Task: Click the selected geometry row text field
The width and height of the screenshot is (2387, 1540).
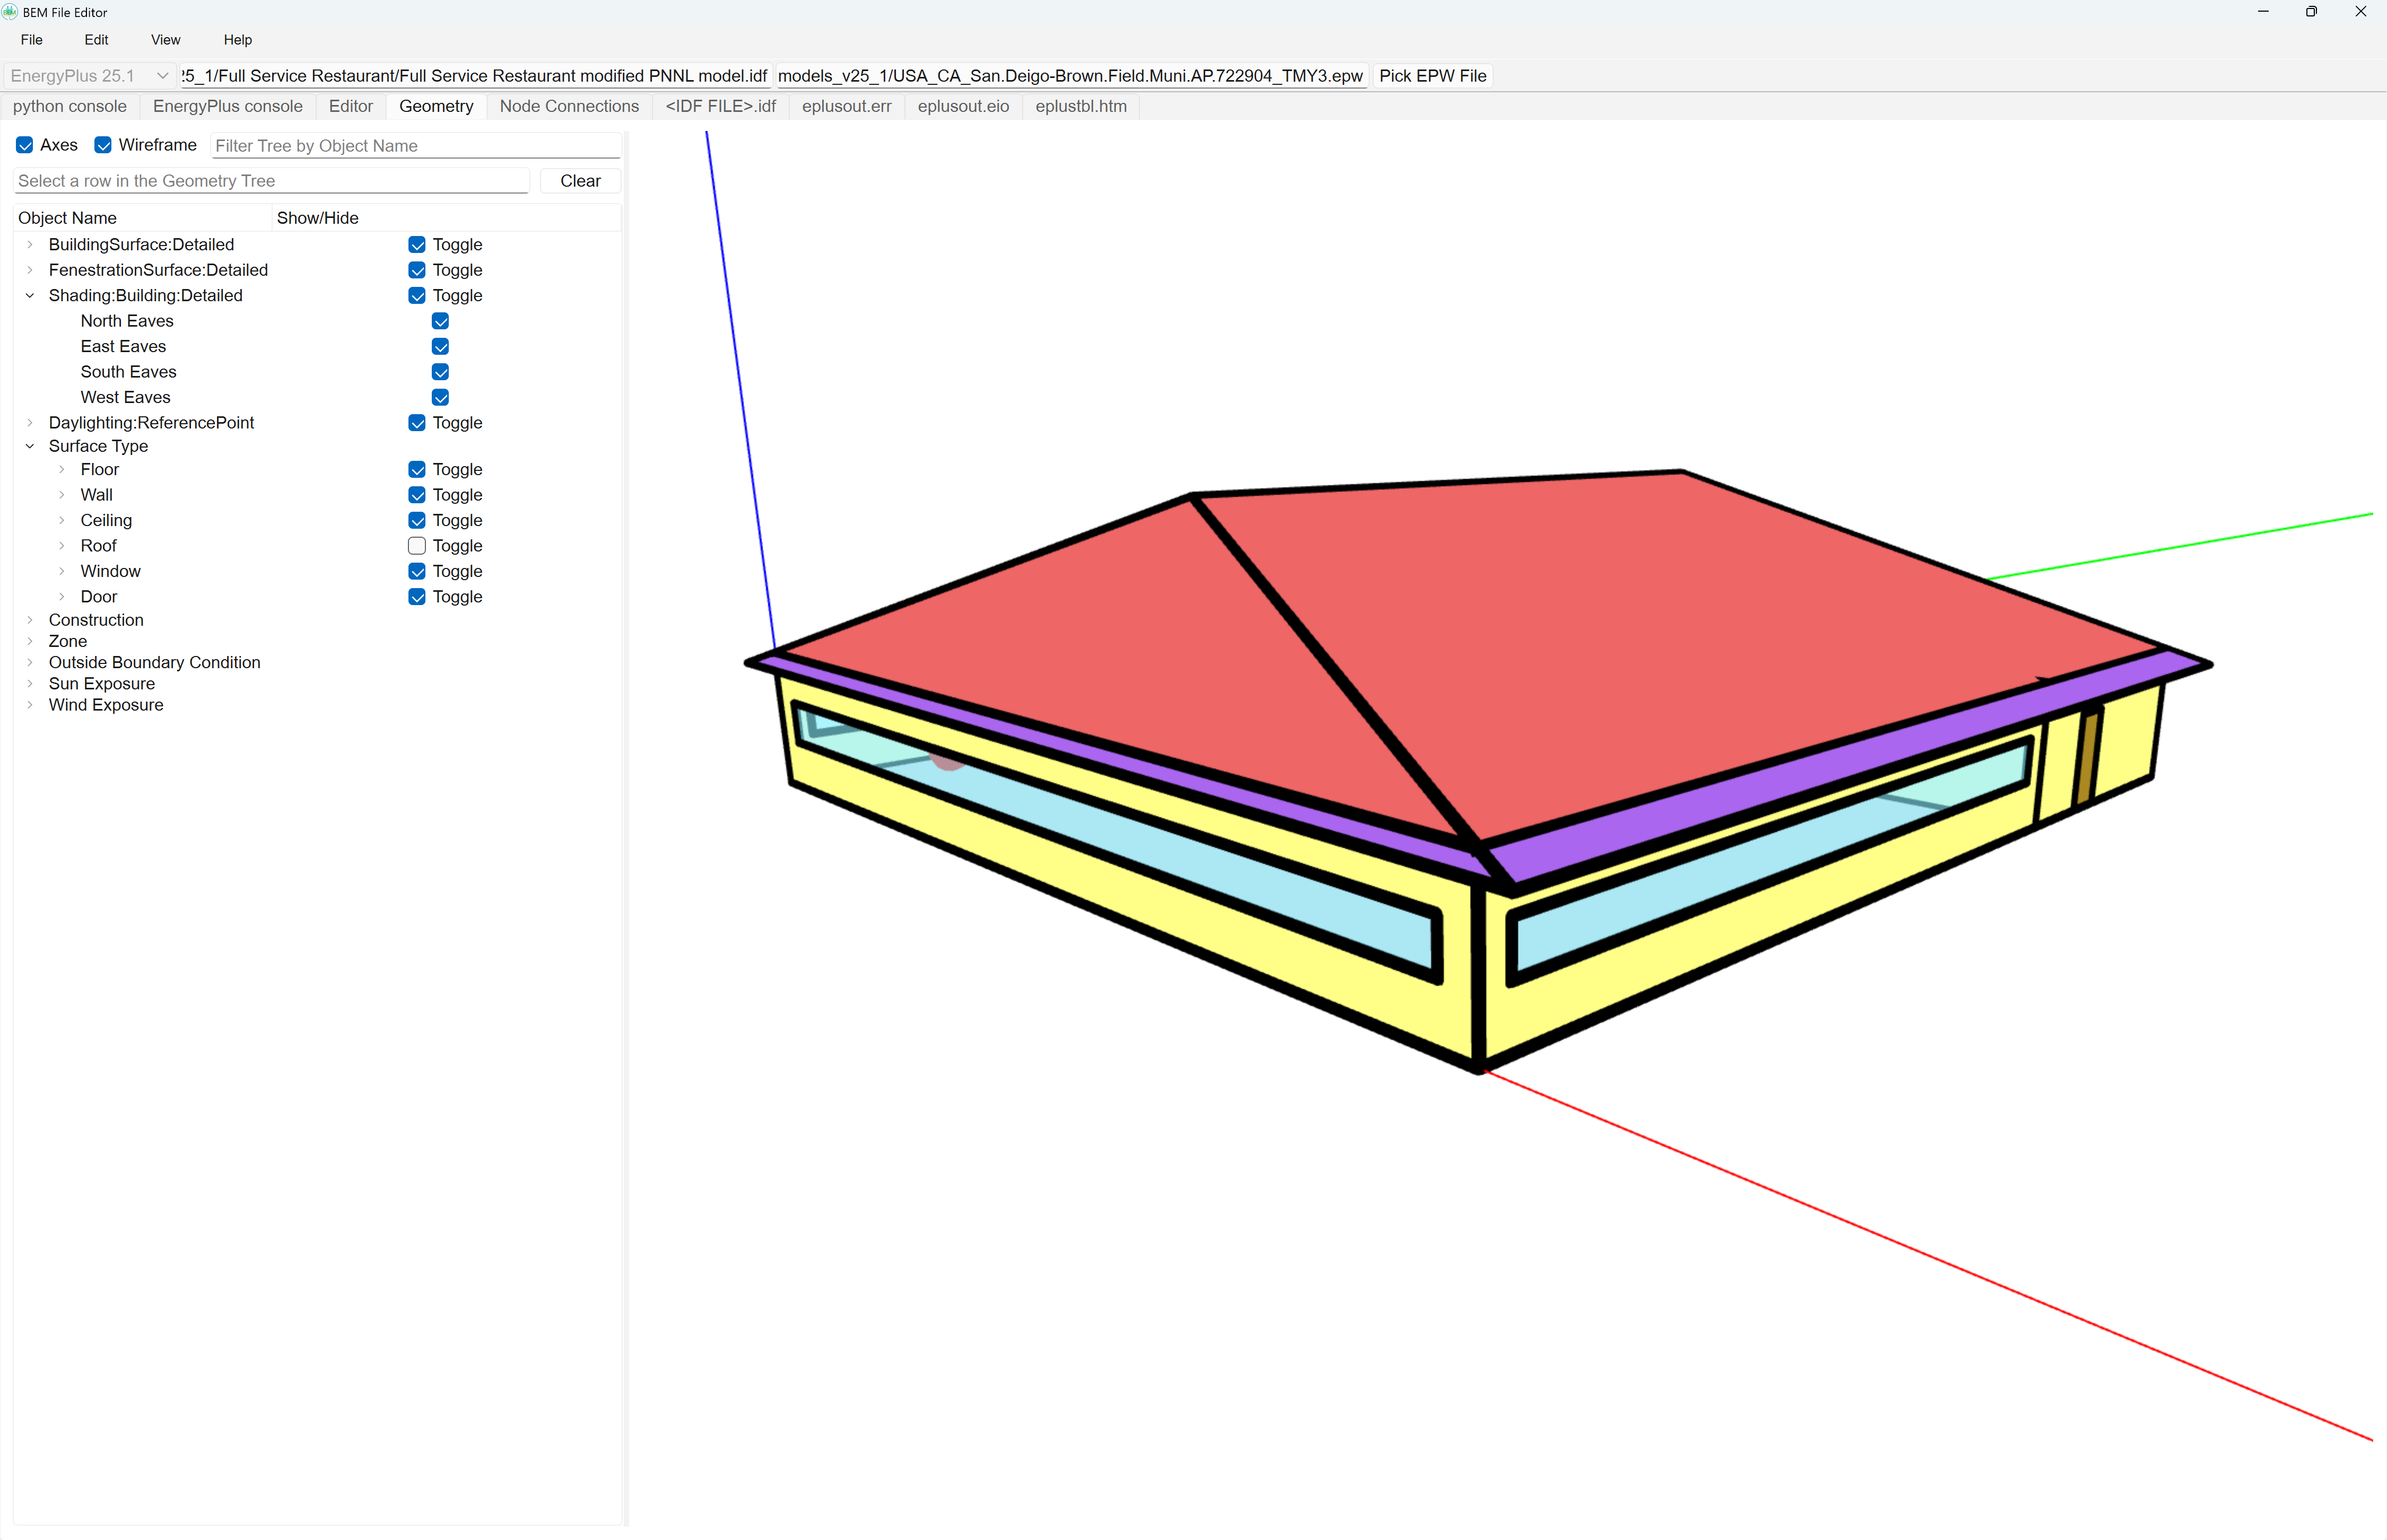Action: [272, 181]
